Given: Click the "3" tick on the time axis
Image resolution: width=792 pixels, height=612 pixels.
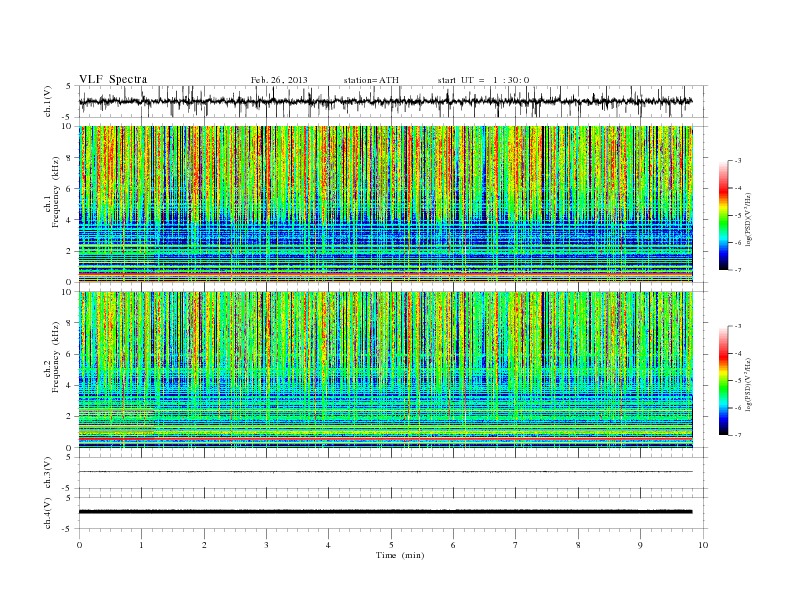Looking at the screenshot, I should point(266,545).
